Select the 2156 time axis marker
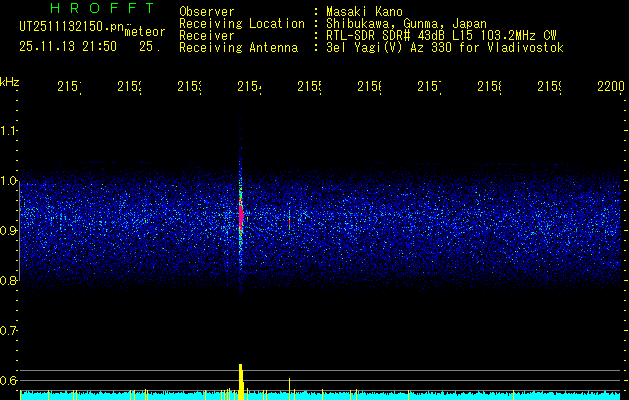The width and height of the screenshot is (629, 400). (x=369, y=87)
